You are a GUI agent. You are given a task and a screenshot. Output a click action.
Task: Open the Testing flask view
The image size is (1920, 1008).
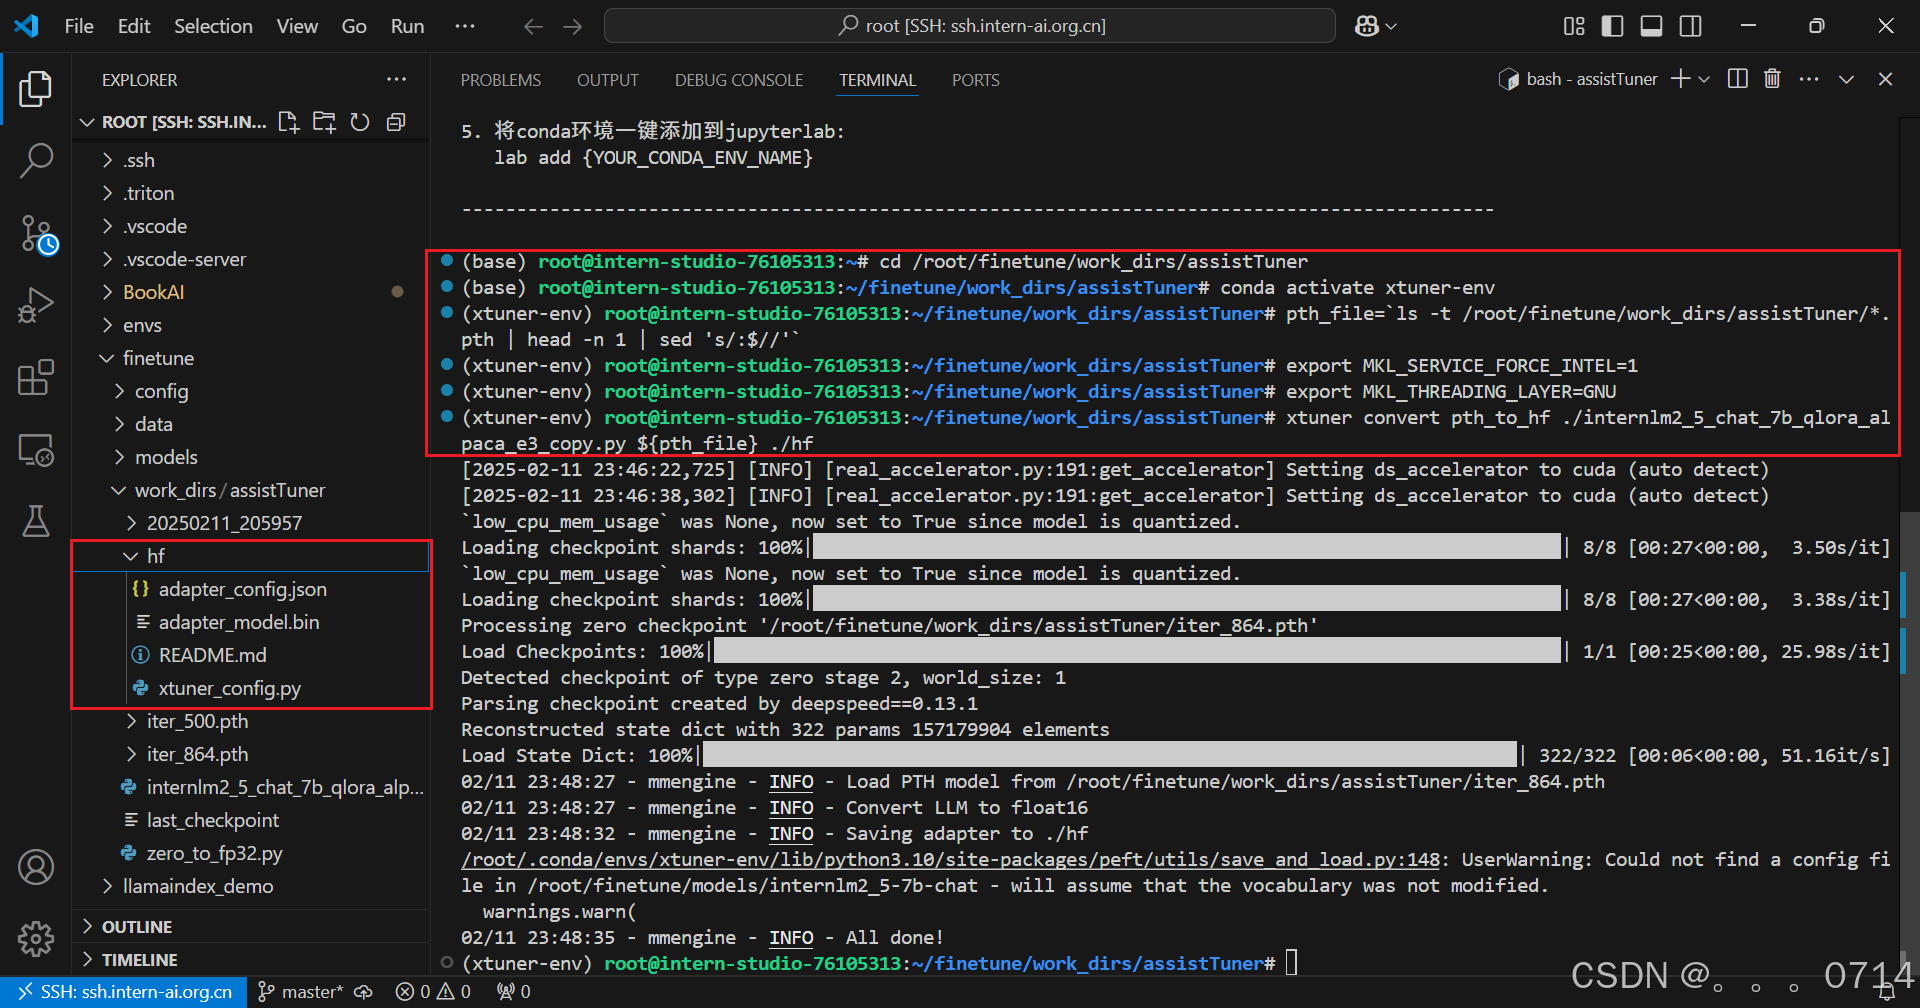tap(36, 521)
